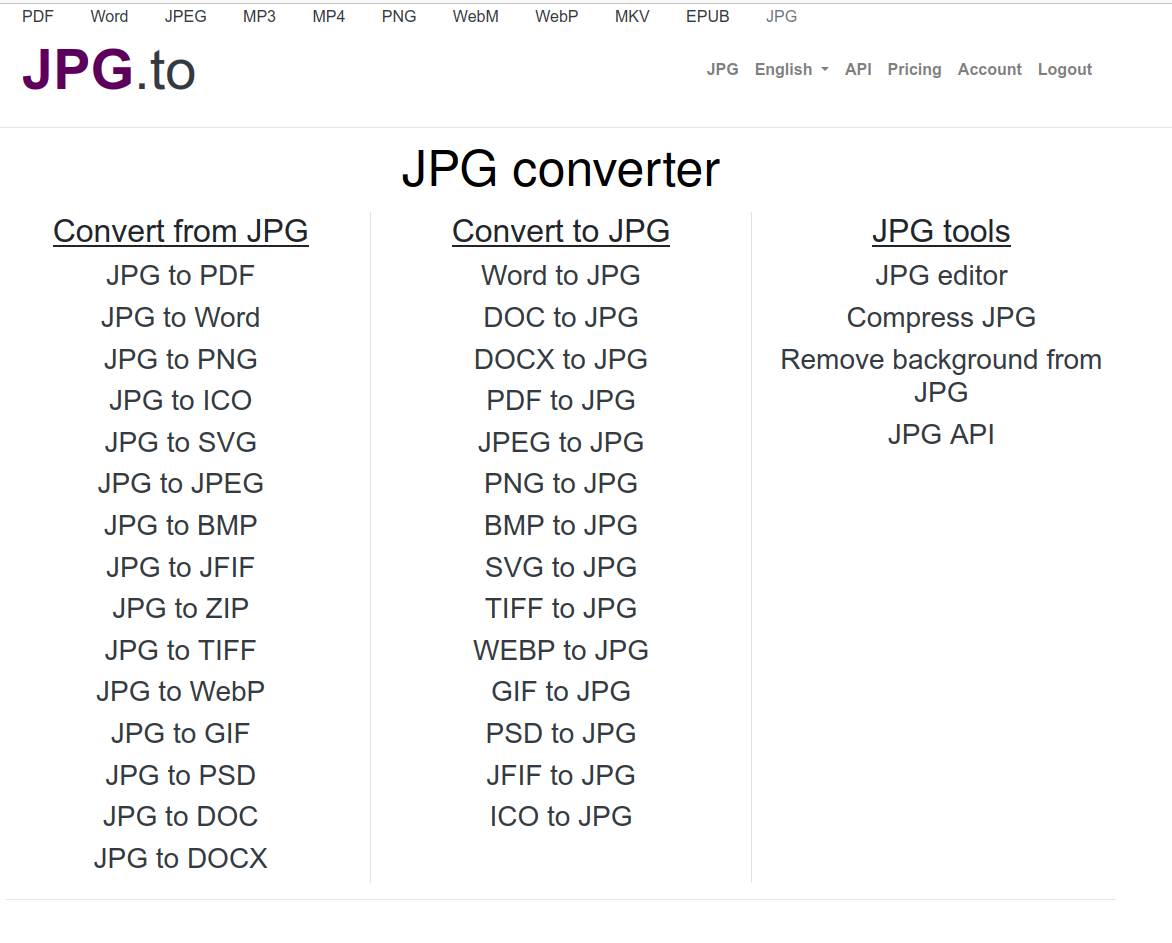Viewport: 1172px width, 943px height.
Task: Open the JPG to Word converter
Action: (180, 317)
